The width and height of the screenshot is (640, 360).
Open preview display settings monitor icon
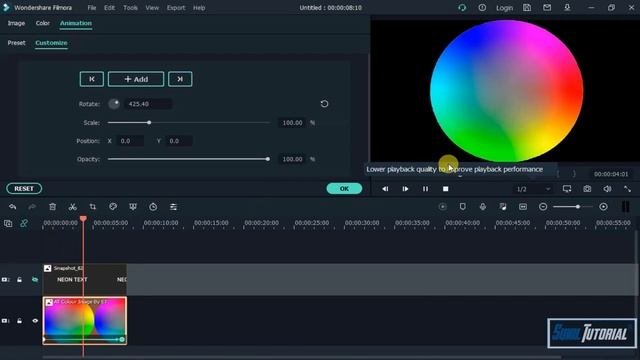click(567, 189)
